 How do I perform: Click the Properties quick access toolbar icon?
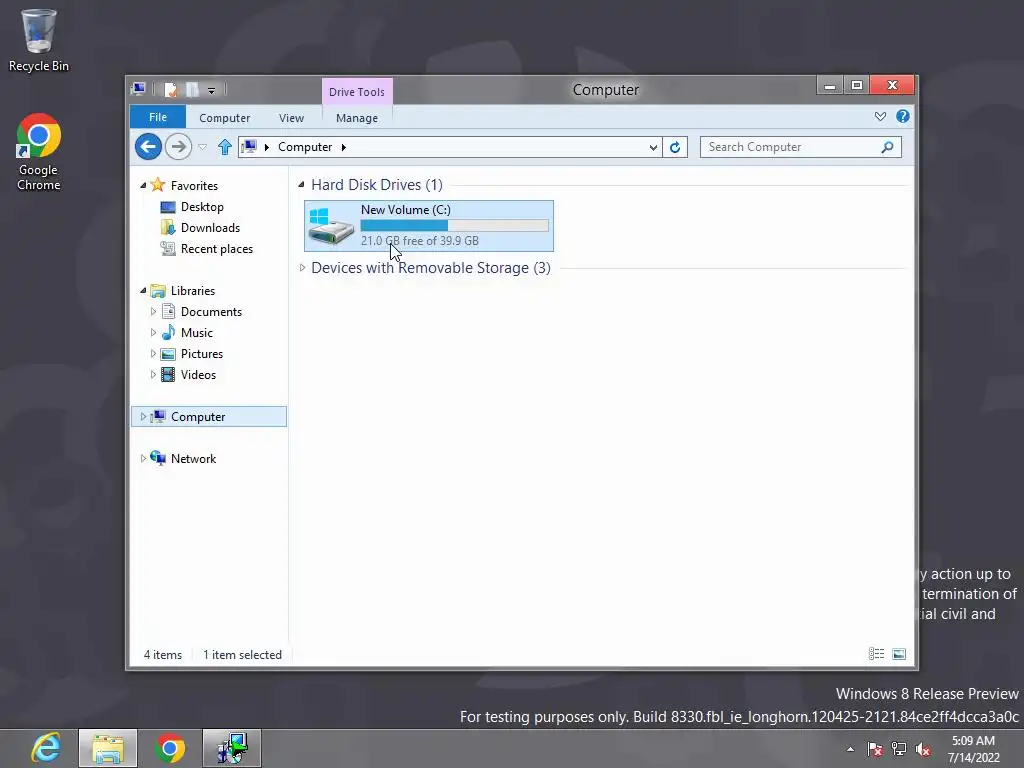click(170, 89)
